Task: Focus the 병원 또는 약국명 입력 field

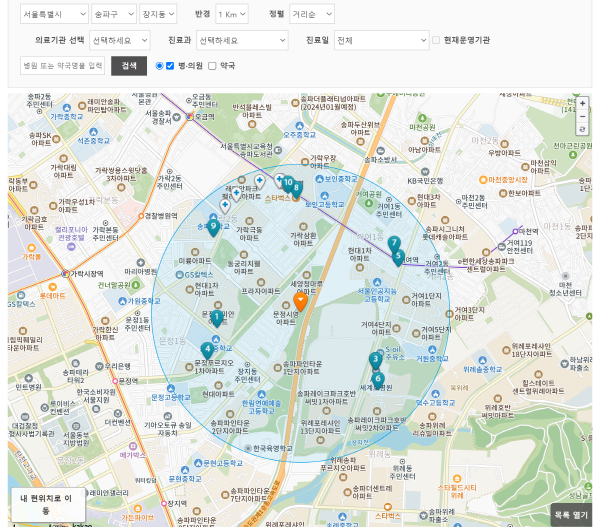Action: click(x=62, y=65)
